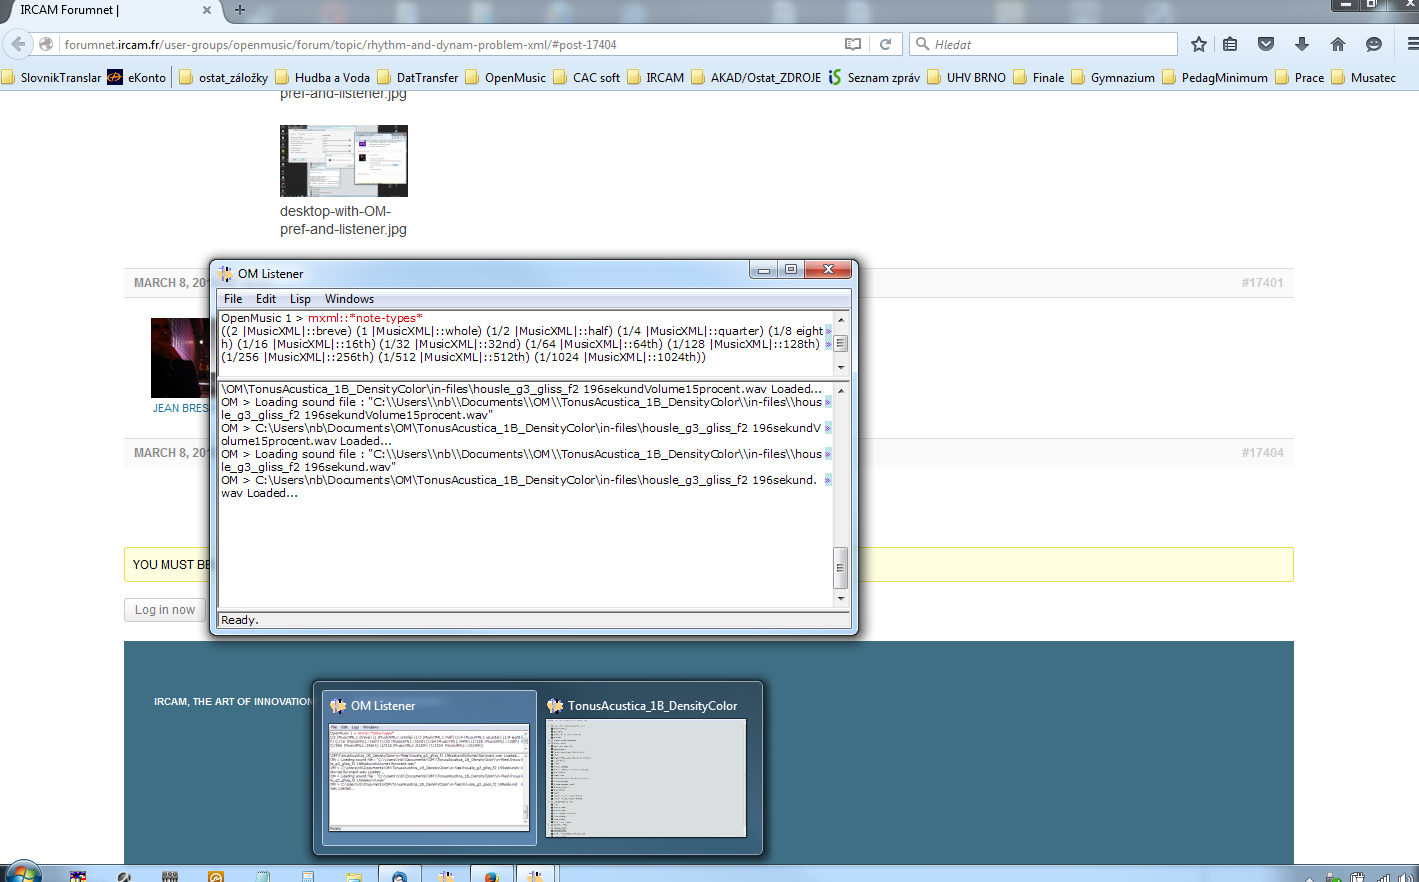The width and height of the screenshot is (1419, 882).
Task: Click the Log in now button
Action: 165,610
